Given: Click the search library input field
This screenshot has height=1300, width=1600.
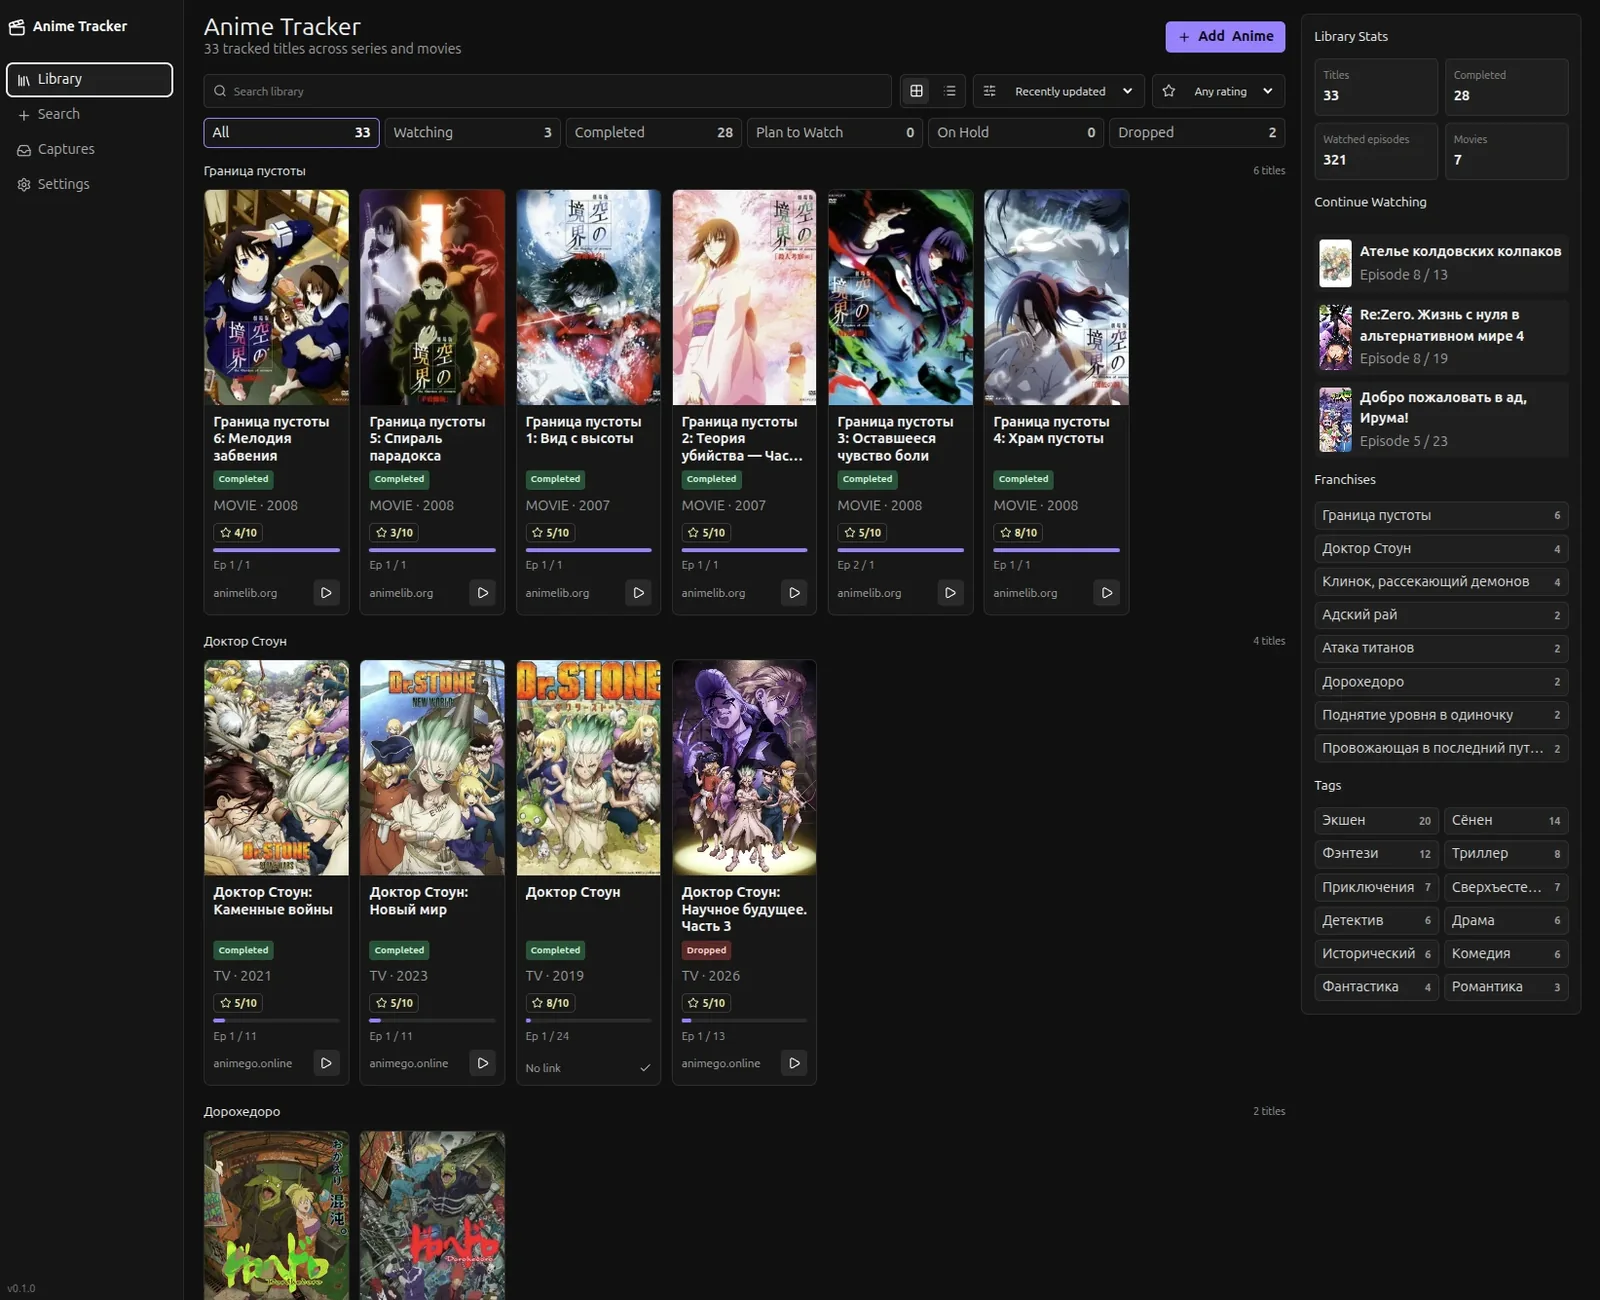Looking at the screenshot, I should (547, 91).
